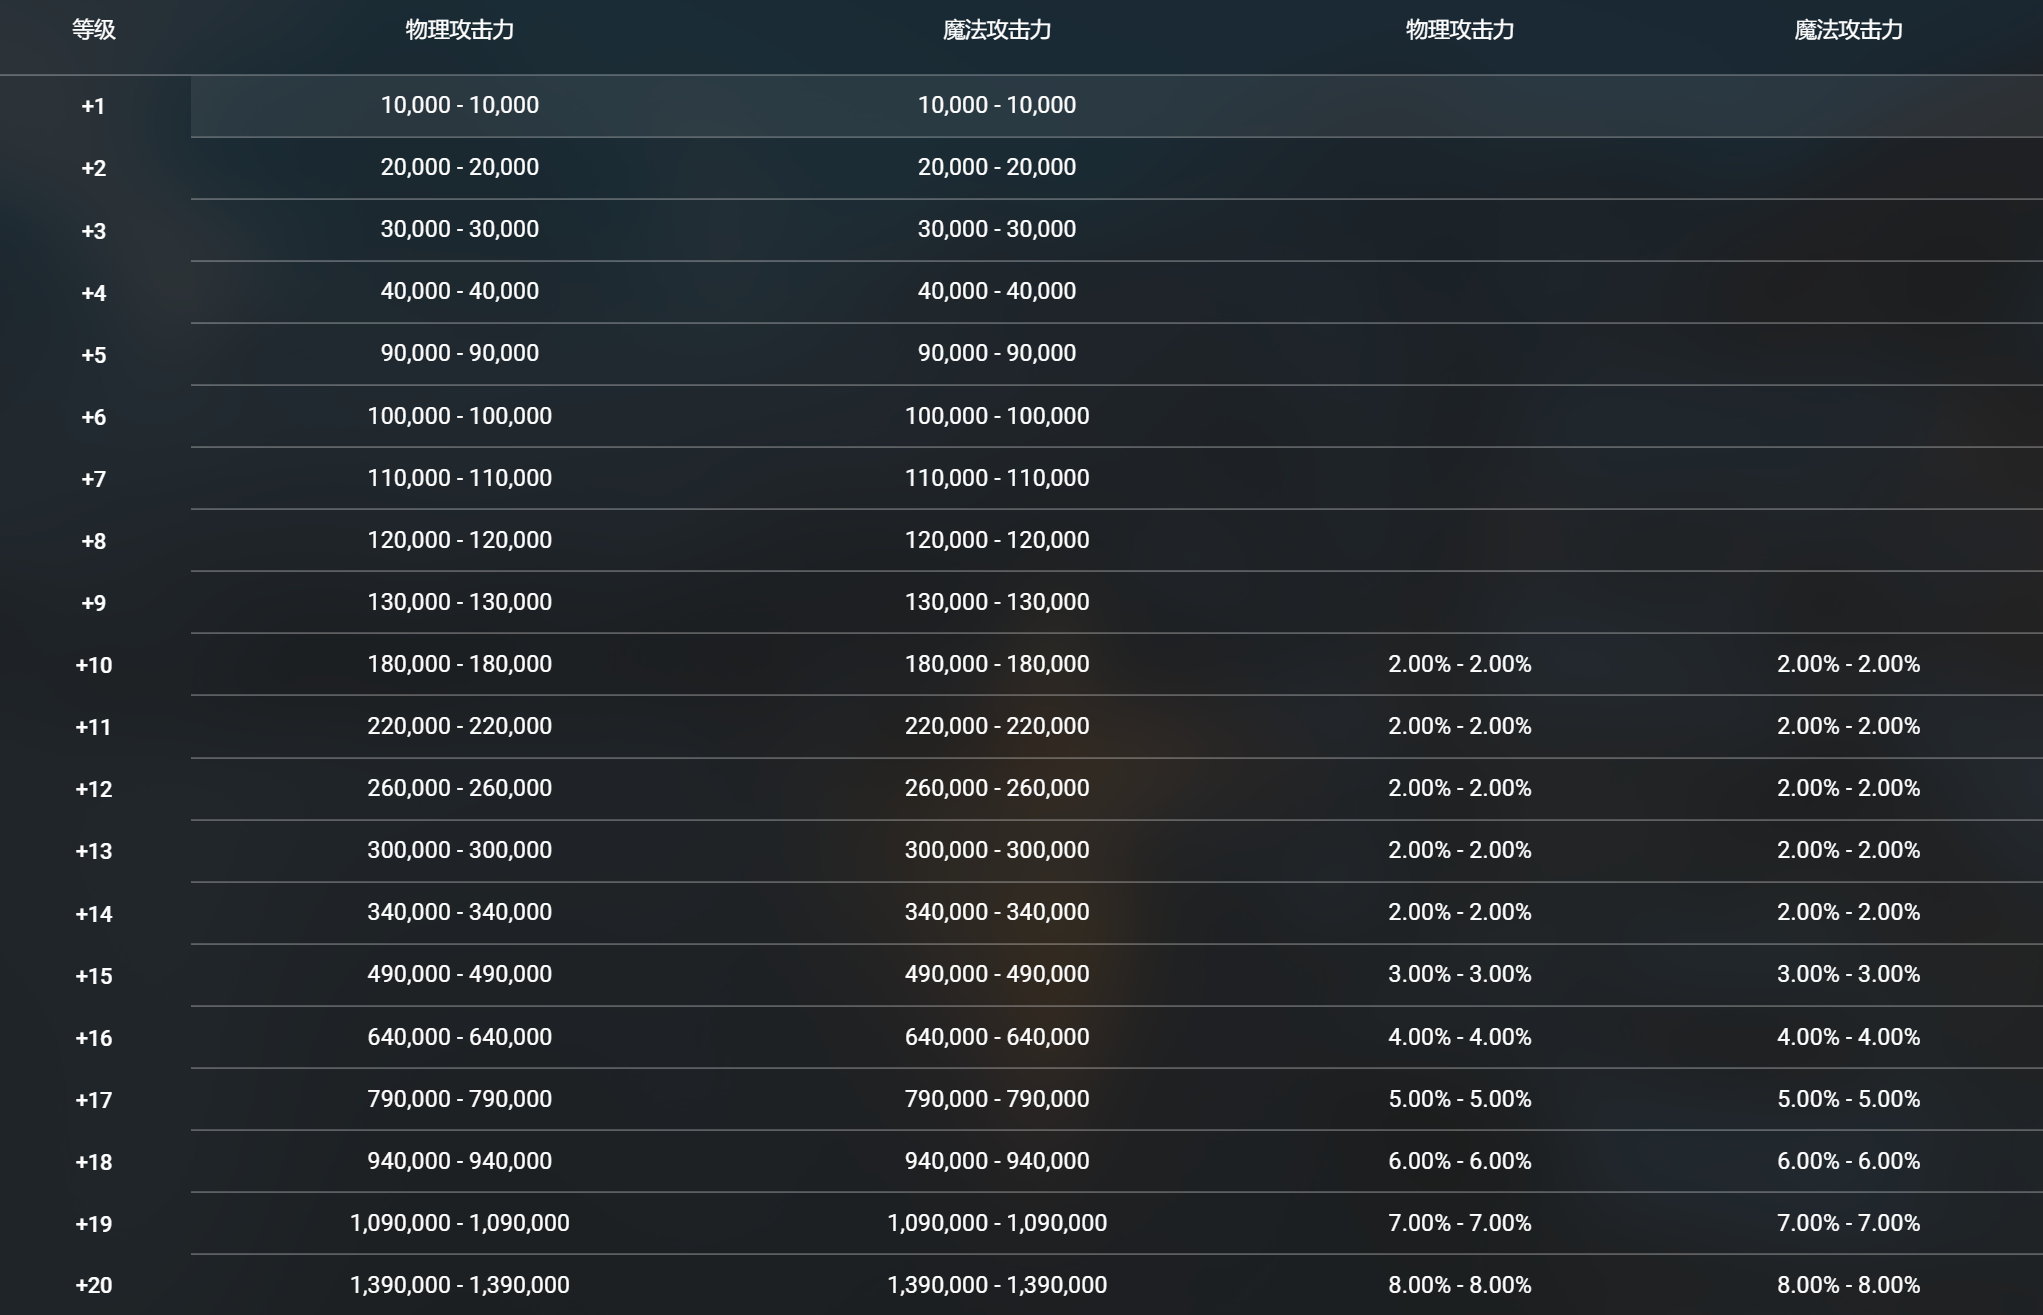Viewport: 2043px width, 1315px height.
Task: Select the +20 level row label
Action: tap(93, 1285)
